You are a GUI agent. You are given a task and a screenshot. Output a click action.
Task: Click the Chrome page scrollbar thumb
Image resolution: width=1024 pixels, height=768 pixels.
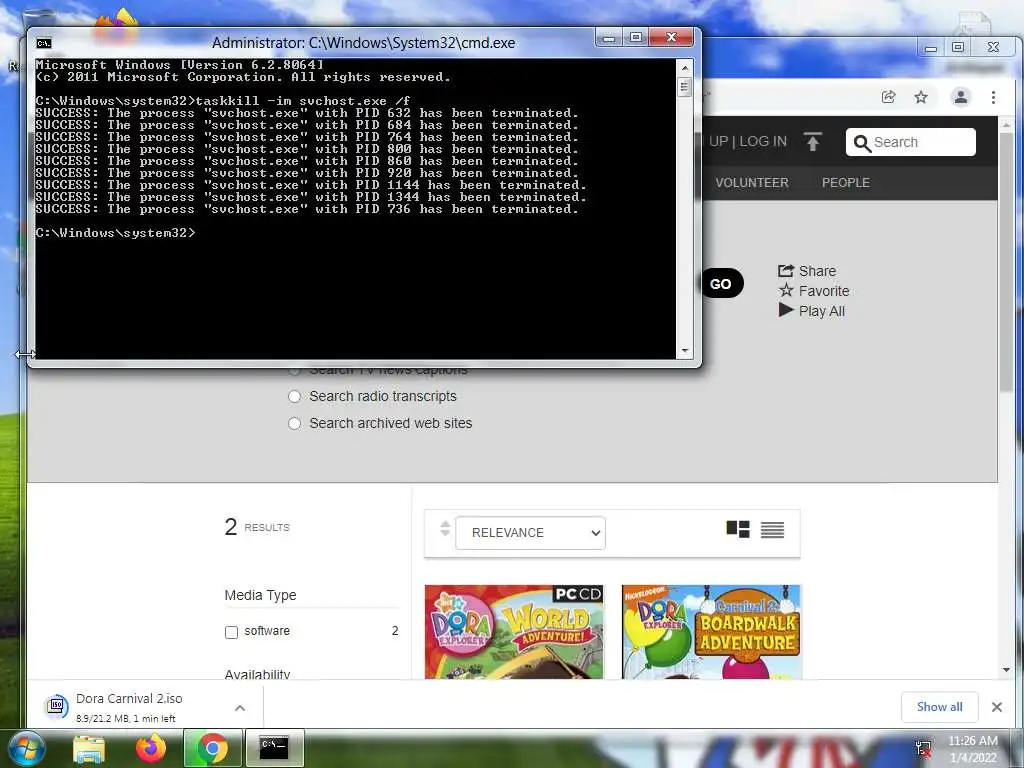pos(1006,263)
